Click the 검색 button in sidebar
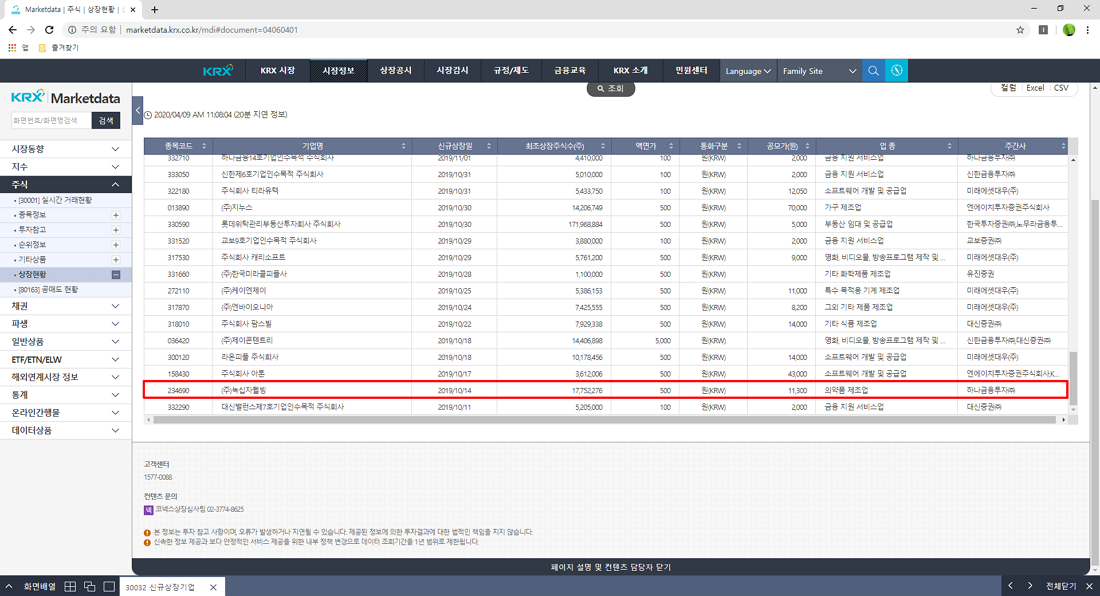This screenshot has height=596, width=1100. pos(106,121)
